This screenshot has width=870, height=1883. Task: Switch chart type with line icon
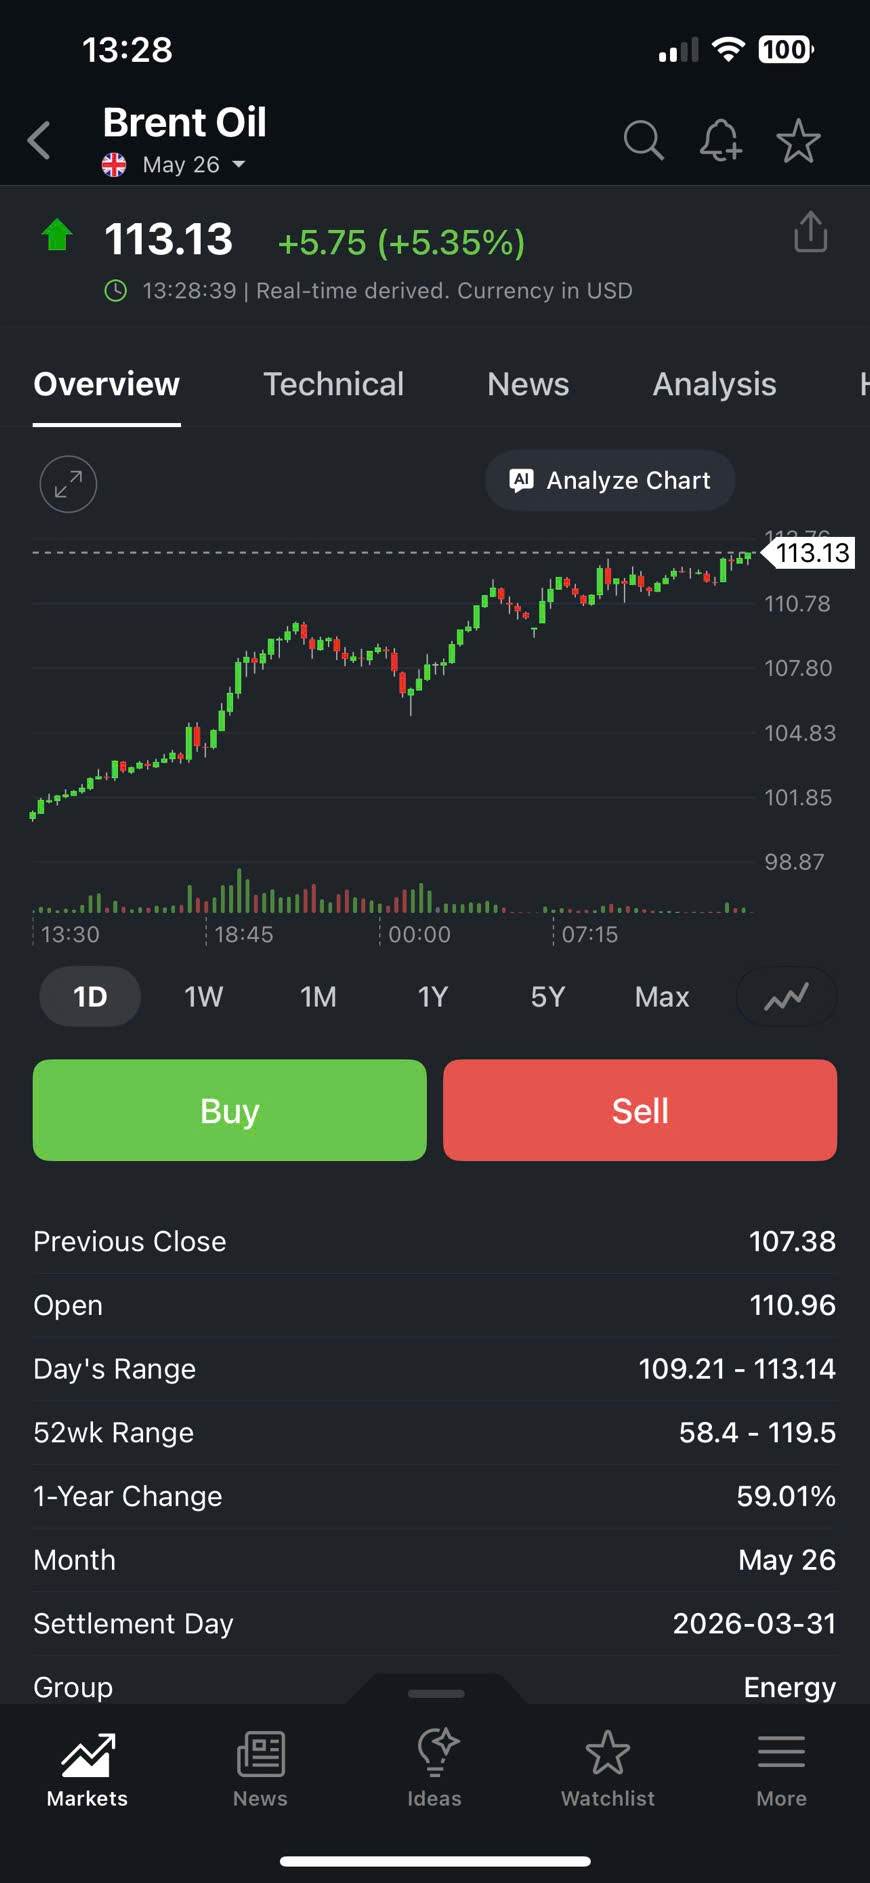point(786,997)
